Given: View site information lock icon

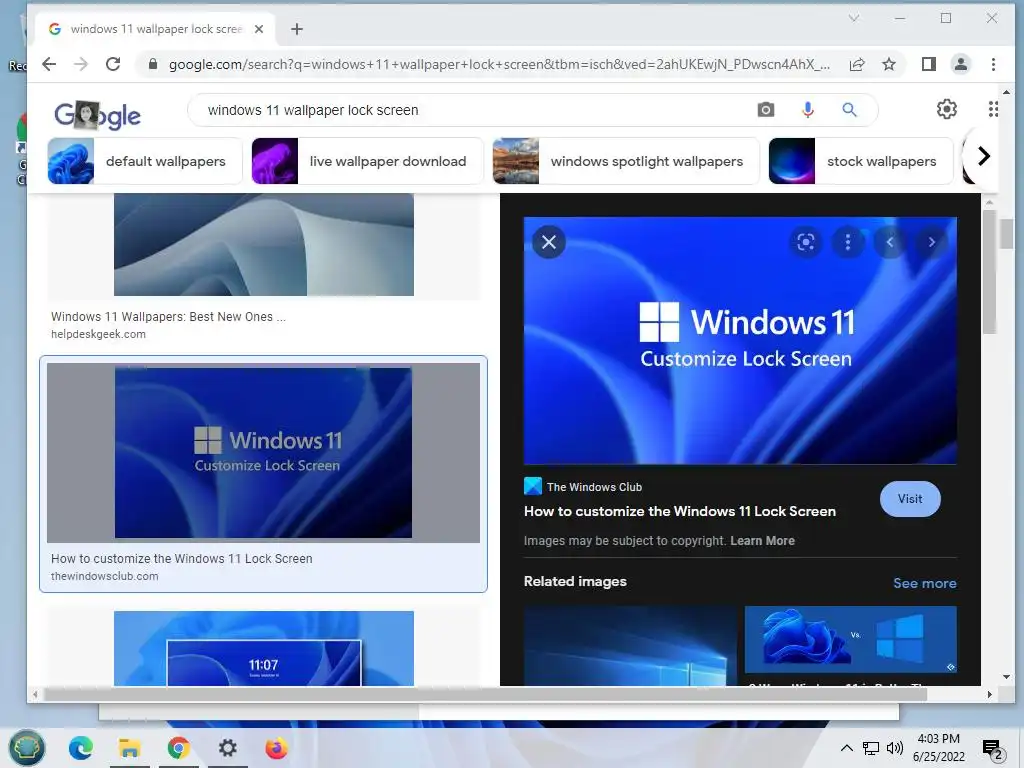Looking at the screenshot, I should (x=152, y=64).
